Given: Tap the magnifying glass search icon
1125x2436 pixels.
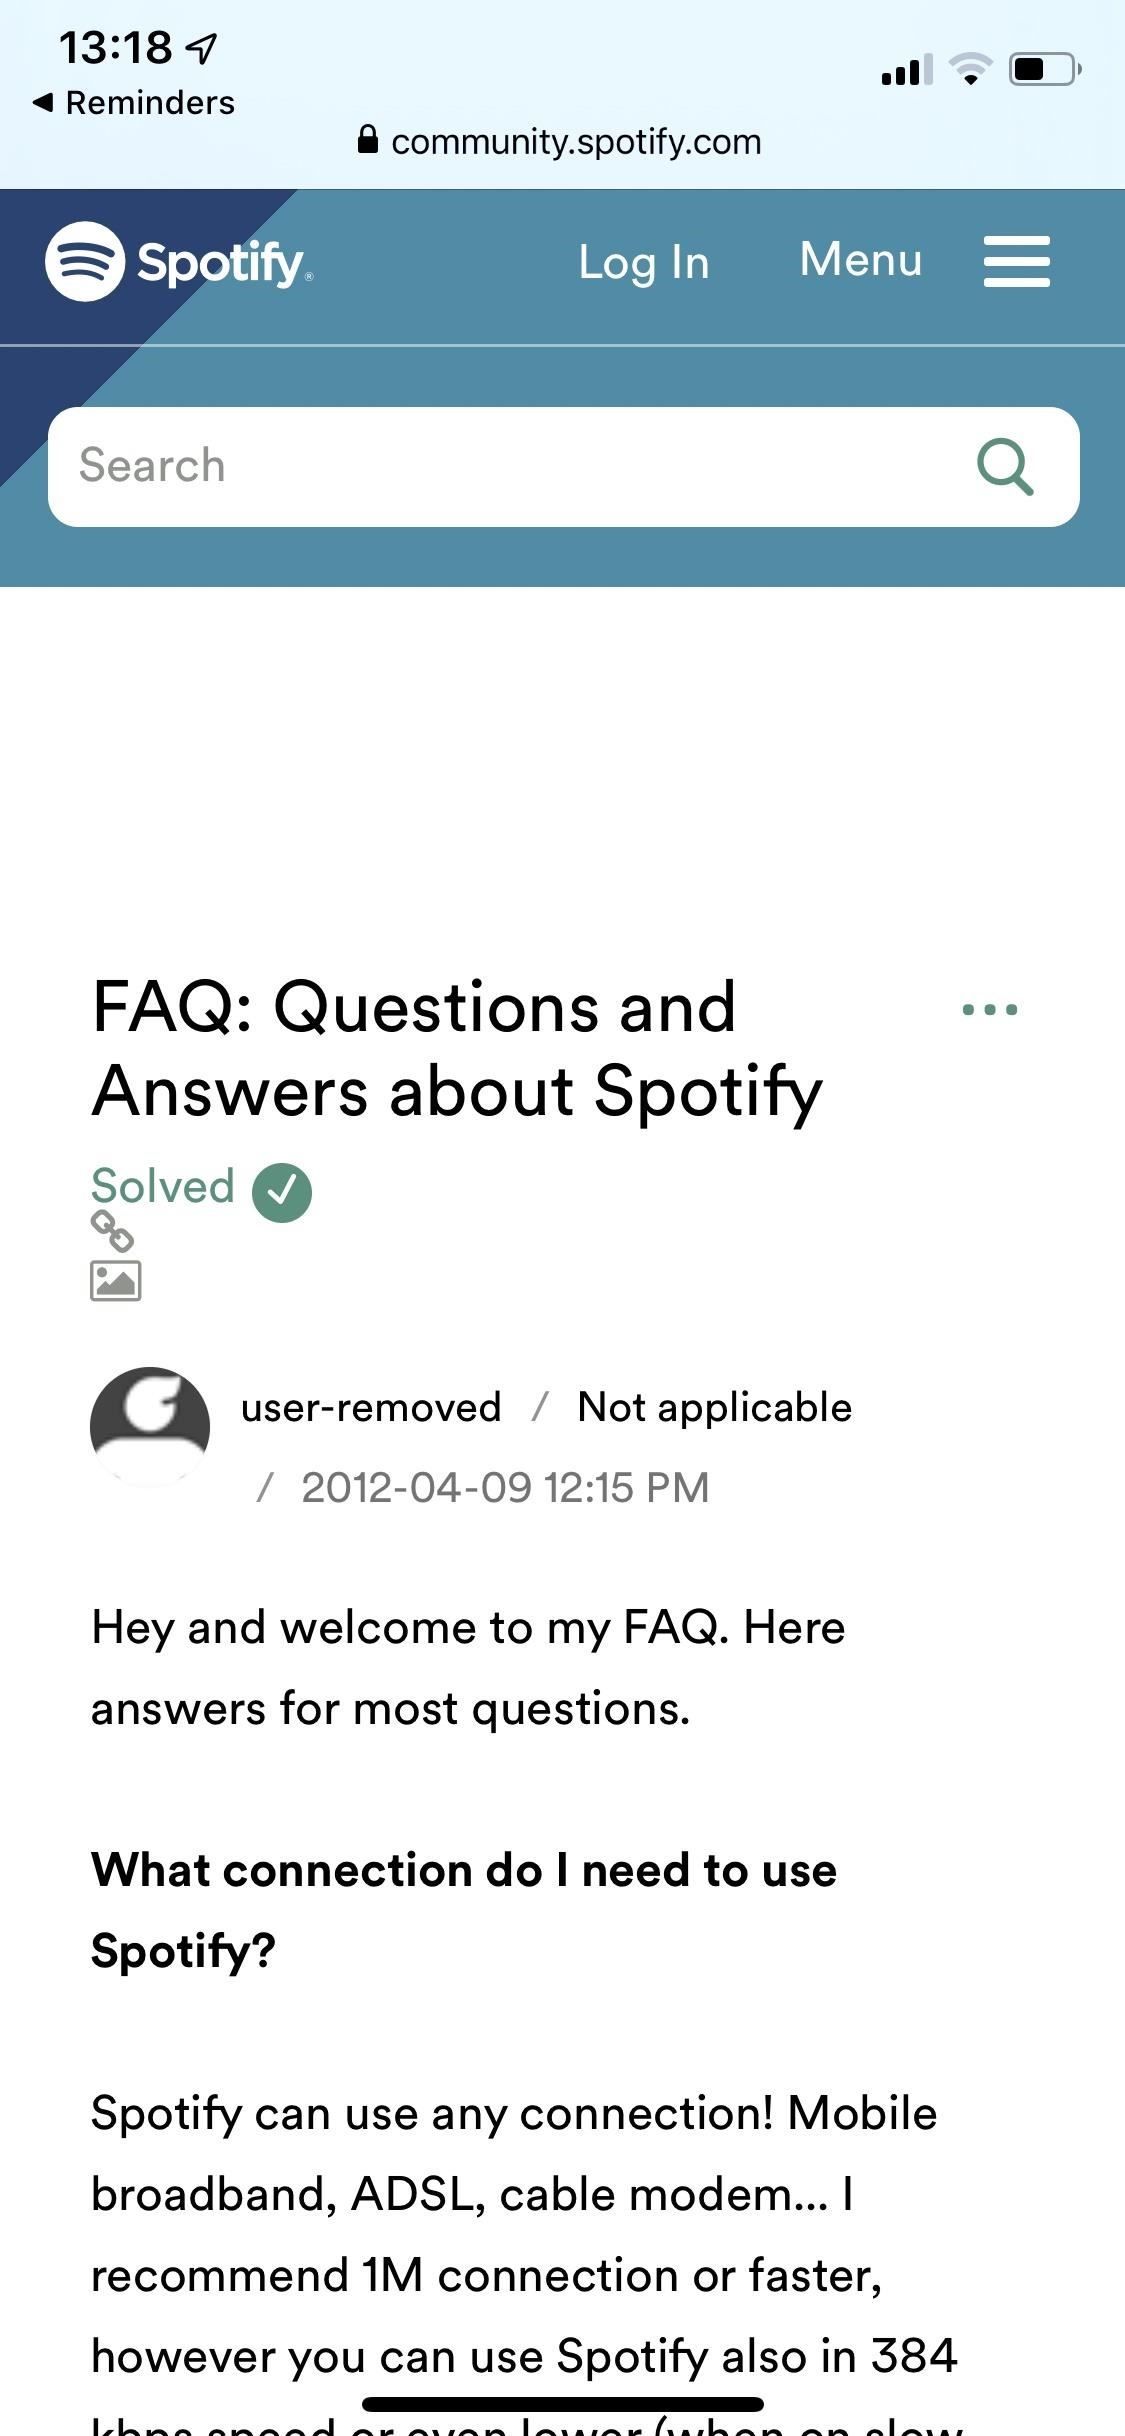Looking at the screenshot, I should [1004, 466].
